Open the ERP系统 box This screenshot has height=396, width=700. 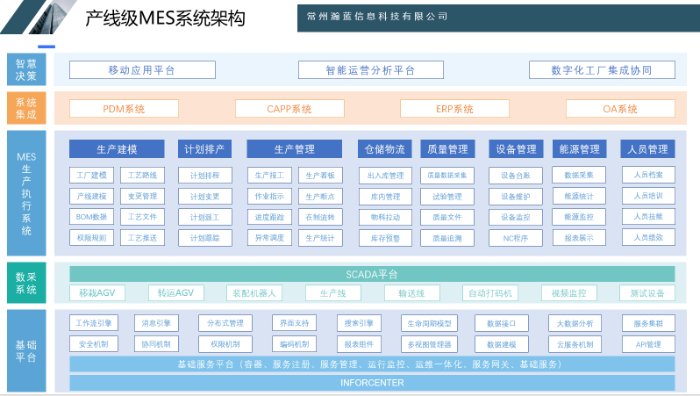pyautogui.click(x=454, y=108)
